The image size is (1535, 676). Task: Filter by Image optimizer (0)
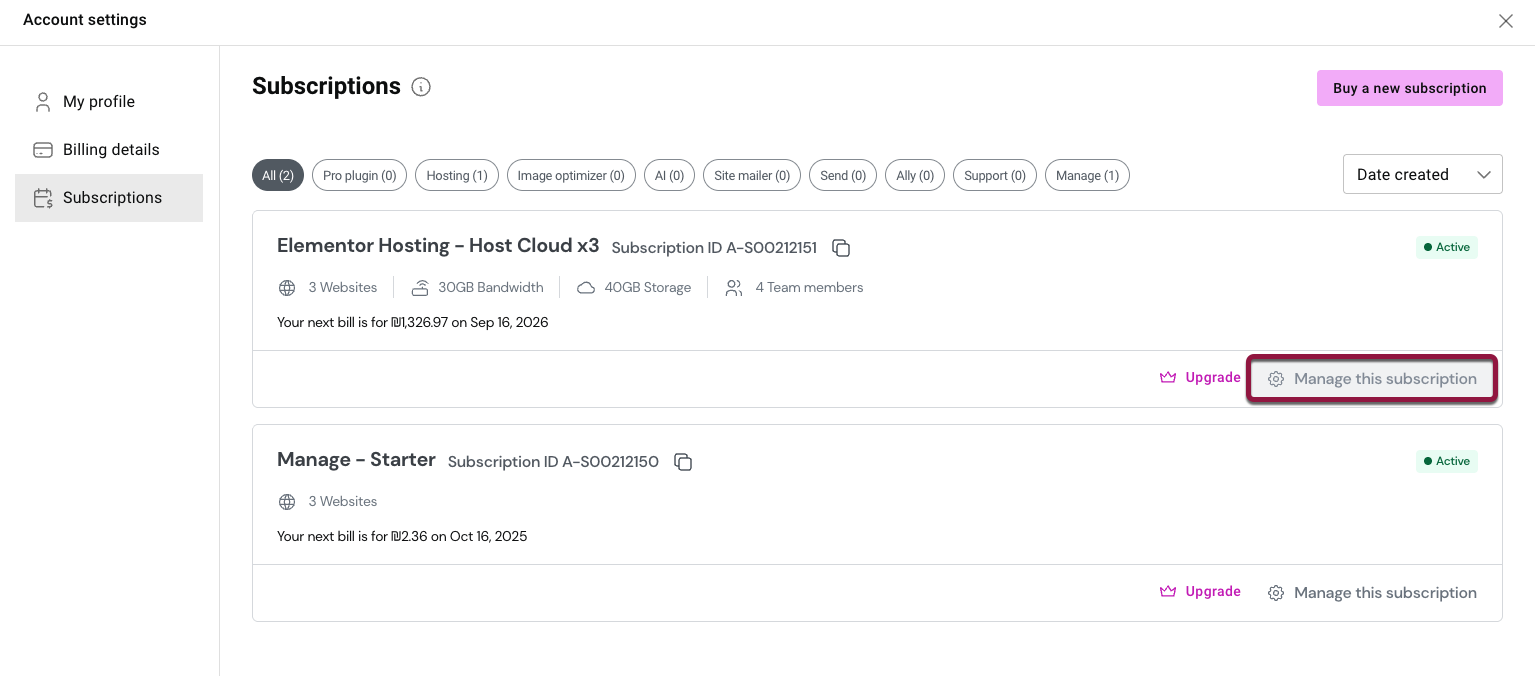pyautogui.click(x=570, y=175)
